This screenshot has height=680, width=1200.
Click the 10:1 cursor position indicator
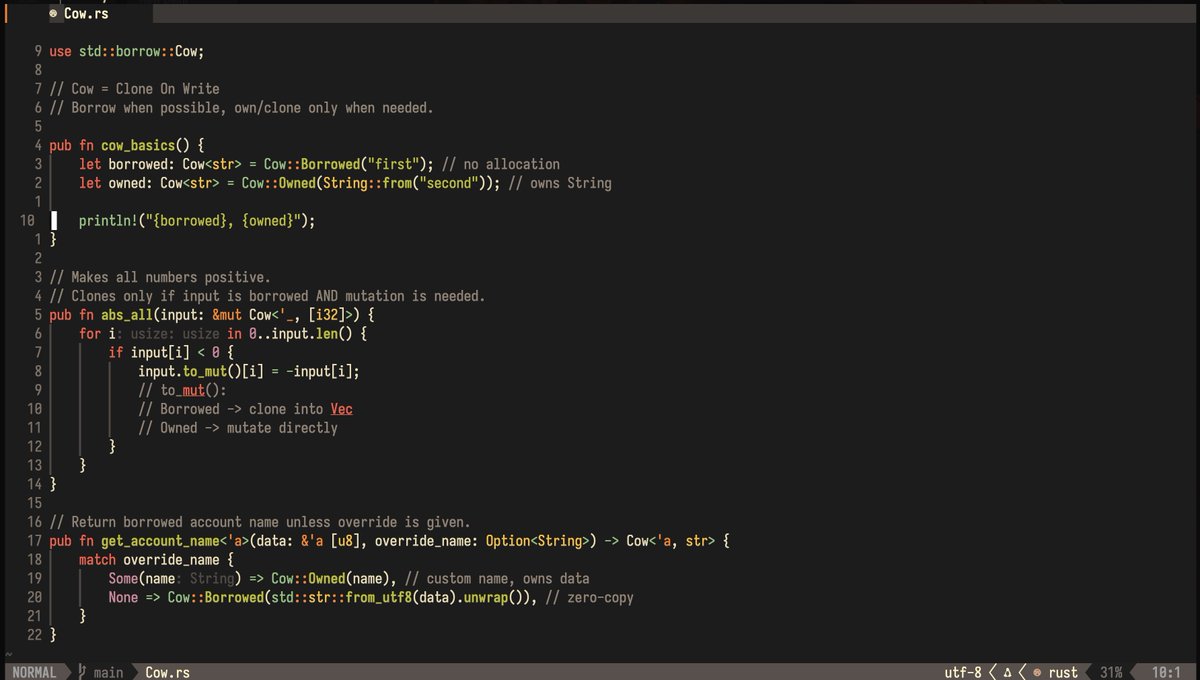click(1166, 672)
